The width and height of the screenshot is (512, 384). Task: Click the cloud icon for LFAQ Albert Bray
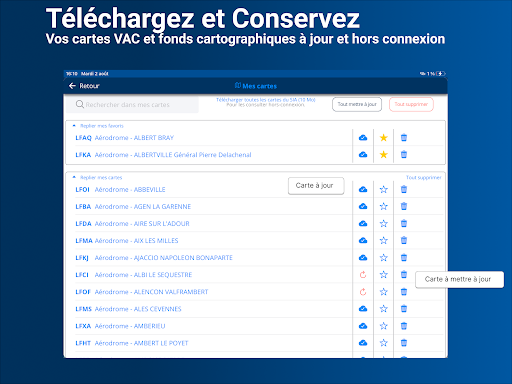pyautogui.click(x=363, y=138)
